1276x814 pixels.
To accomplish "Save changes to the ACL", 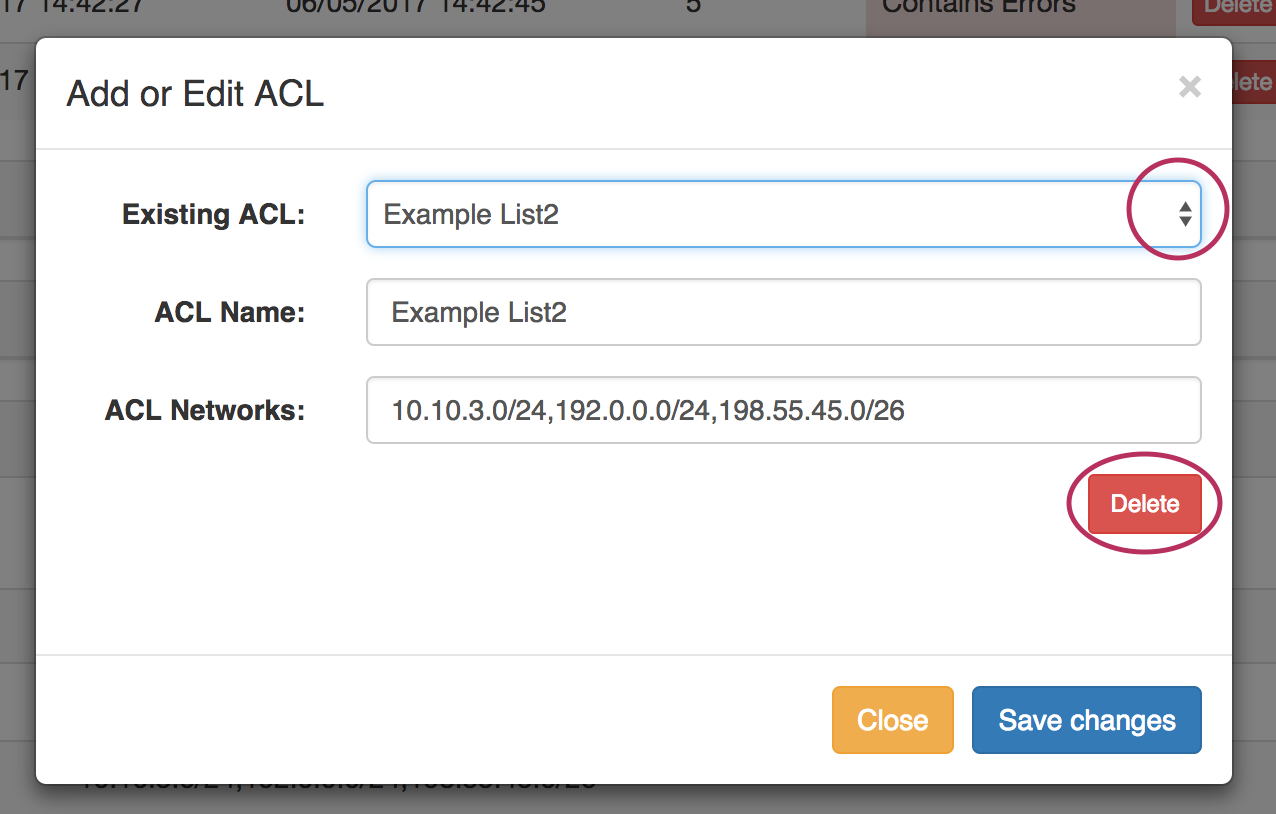I will point(1086,720).
